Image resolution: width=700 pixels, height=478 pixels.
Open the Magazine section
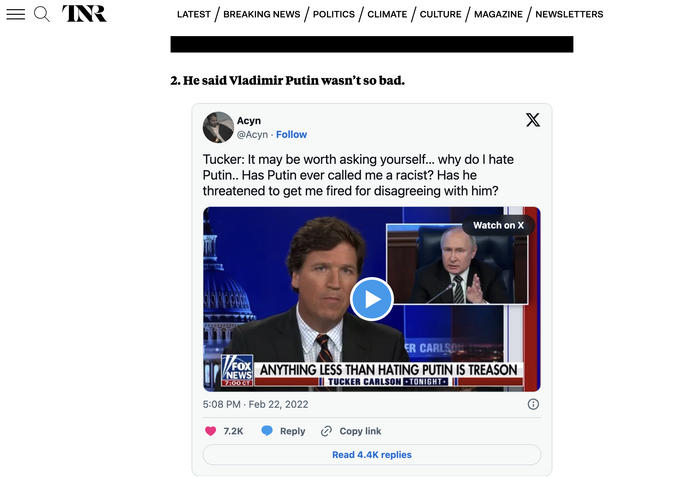coord(498,14)
